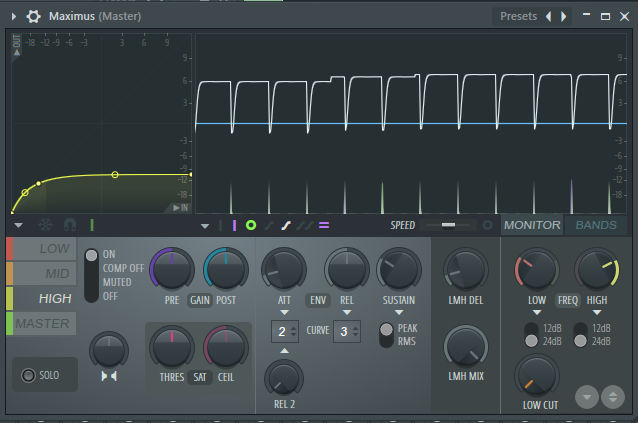Click the REL envelope knob
Viewport: 638px width, 423px height.
click(x=347, y=270)
